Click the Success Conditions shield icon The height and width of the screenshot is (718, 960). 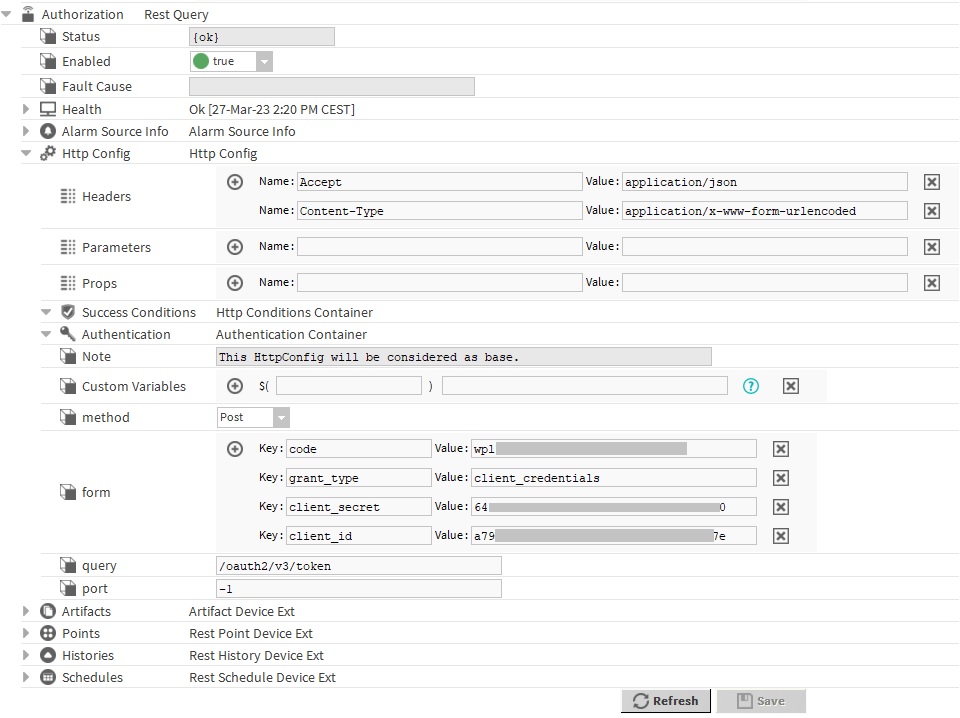click(68, 312)
